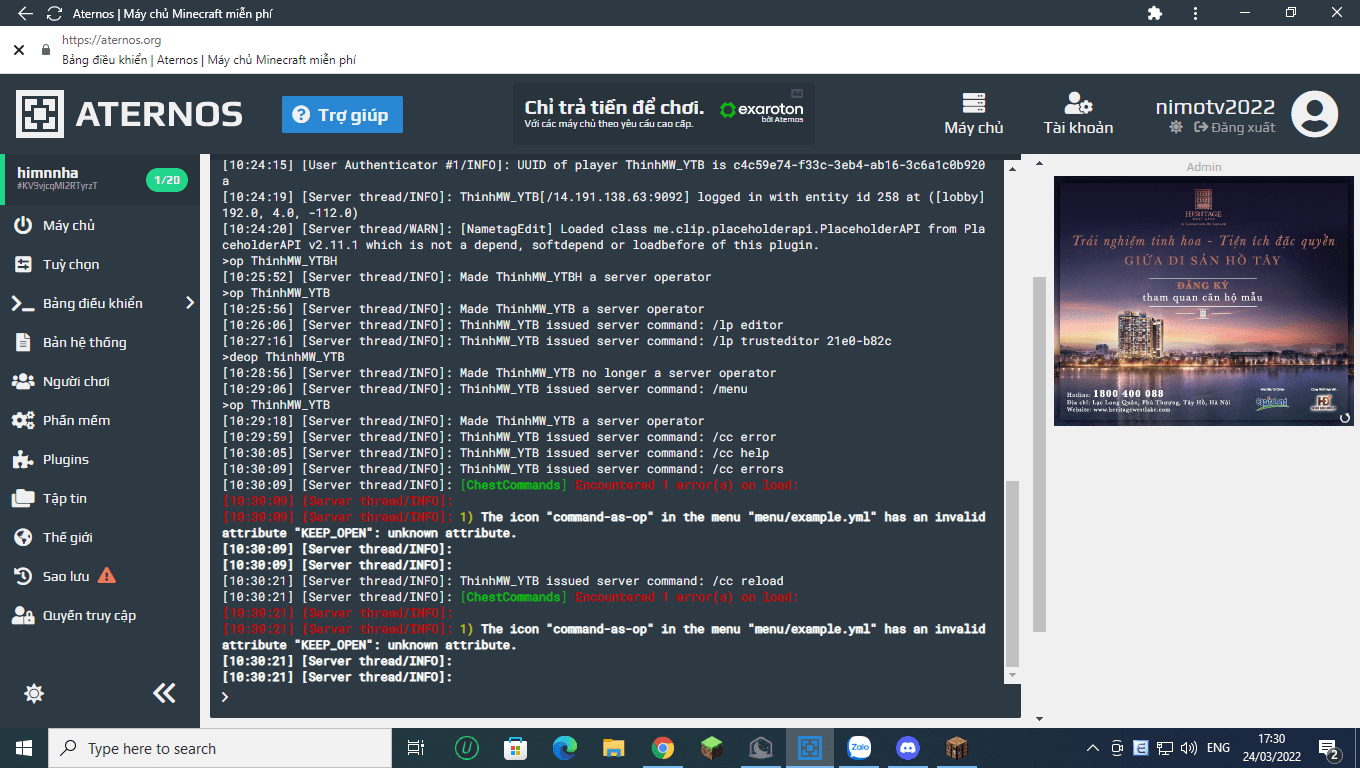Screen dimensions: 1360x768
Task: Open the browser three-dot menu
Action: [1196, 13]
